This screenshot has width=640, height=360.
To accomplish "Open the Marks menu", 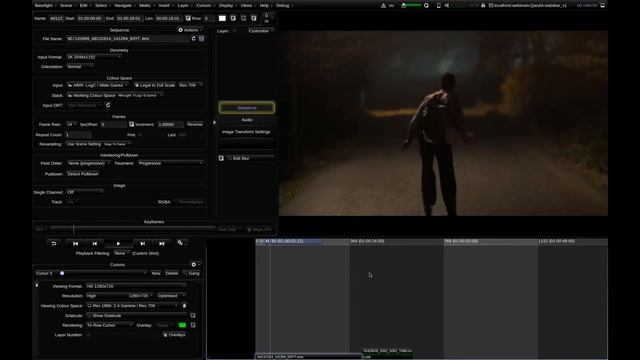I will click(145, 6).
